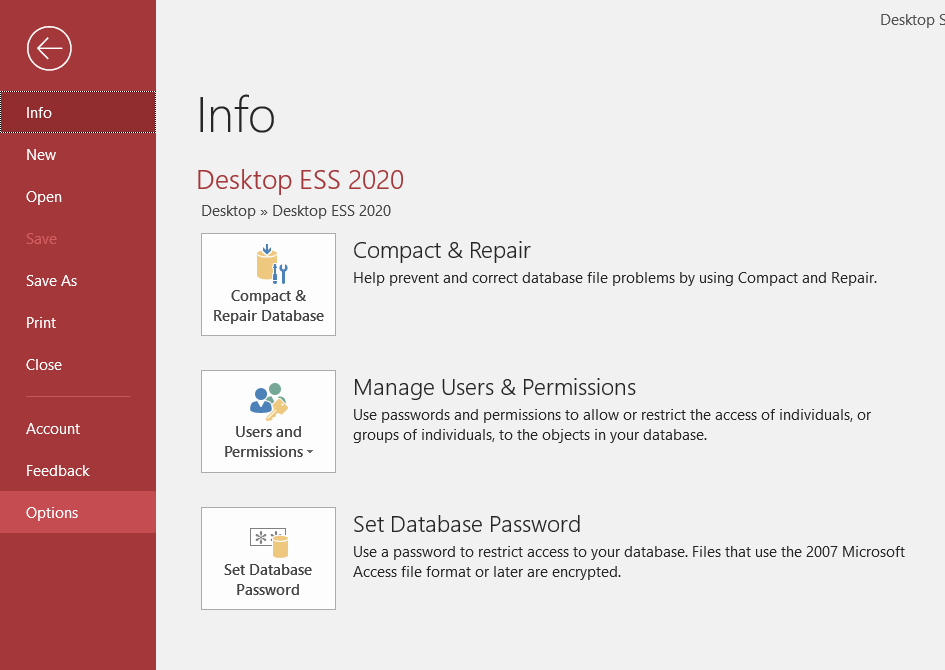Click the Manage Users & Permissions heading
Screen dimensions: 945x670
tap(494, 387)
